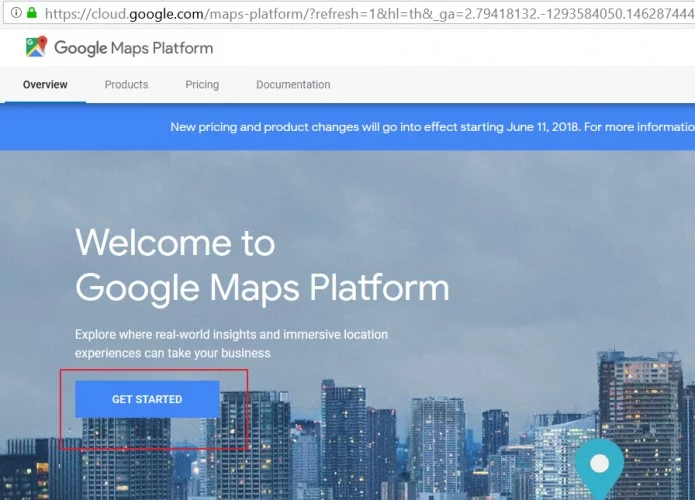Viewport: 695px width, 500px height.
Task: Select the address bar URL text
Action: [x=370, y=14]
